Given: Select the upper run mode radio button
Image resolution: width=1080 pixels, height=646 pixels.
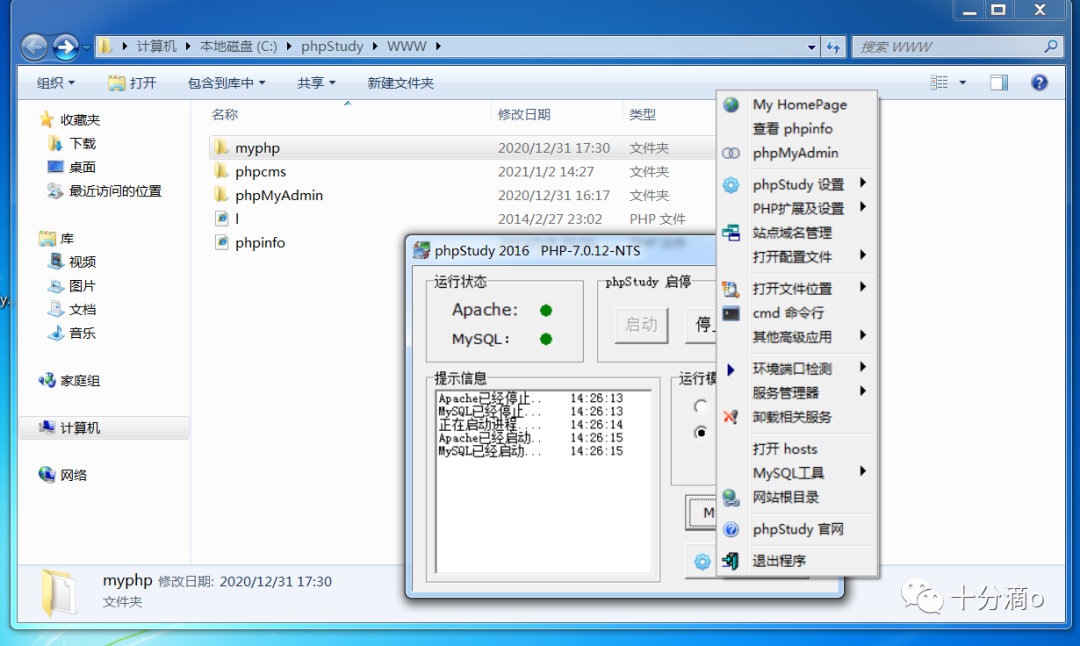Looking at the screenshot, I should tap(700, 406).
